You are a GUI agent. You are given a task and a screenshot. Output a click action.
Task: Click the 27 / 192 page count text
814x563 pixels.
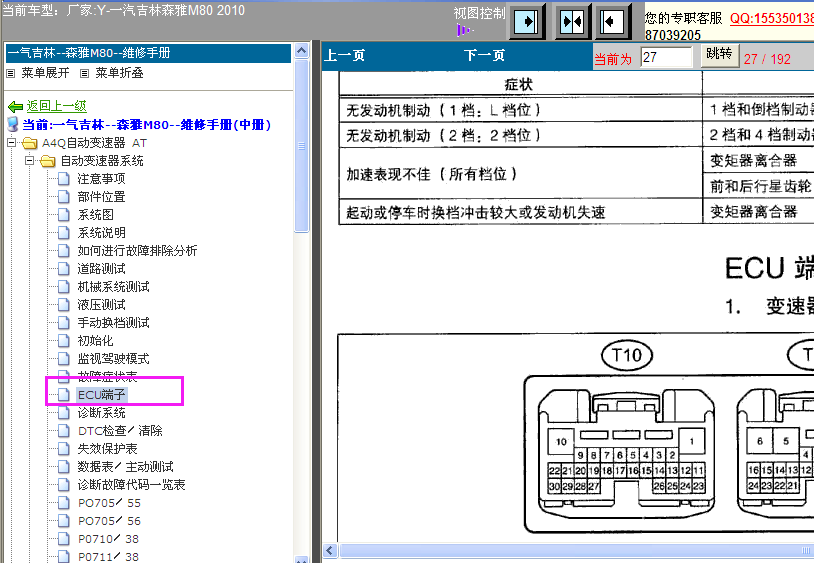(767, 59)
